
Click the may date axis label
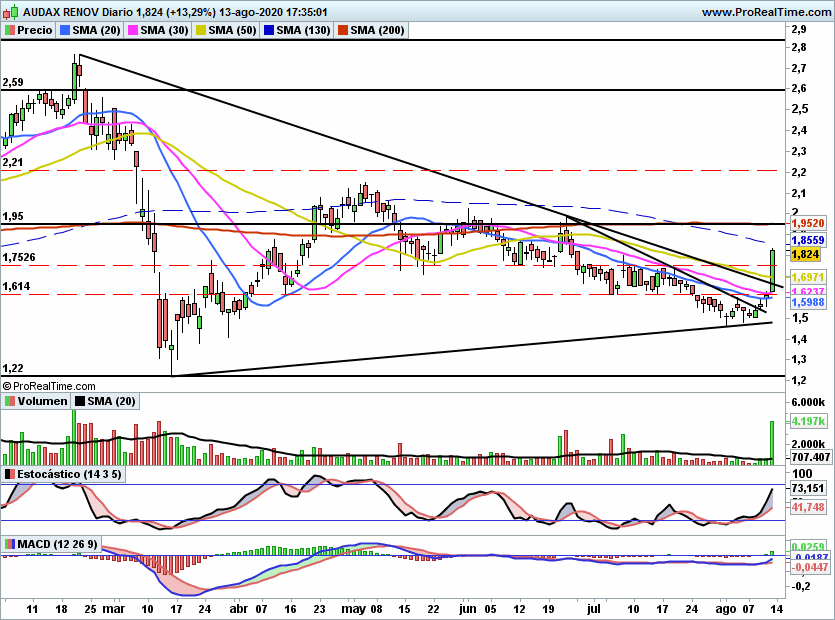coord(354,609)
